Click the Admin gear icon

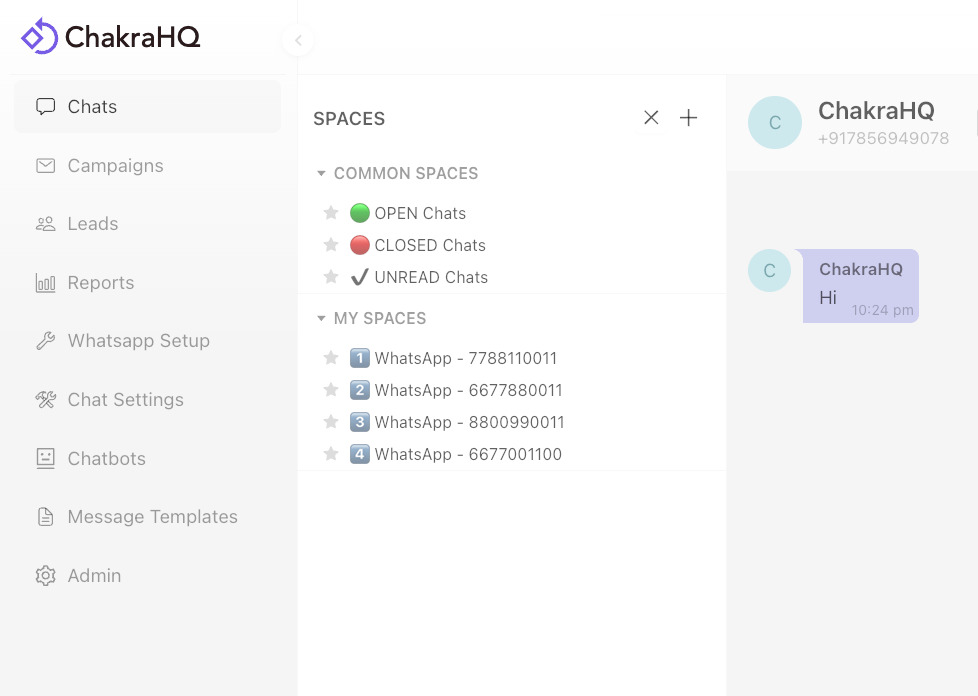click(46, 576)
